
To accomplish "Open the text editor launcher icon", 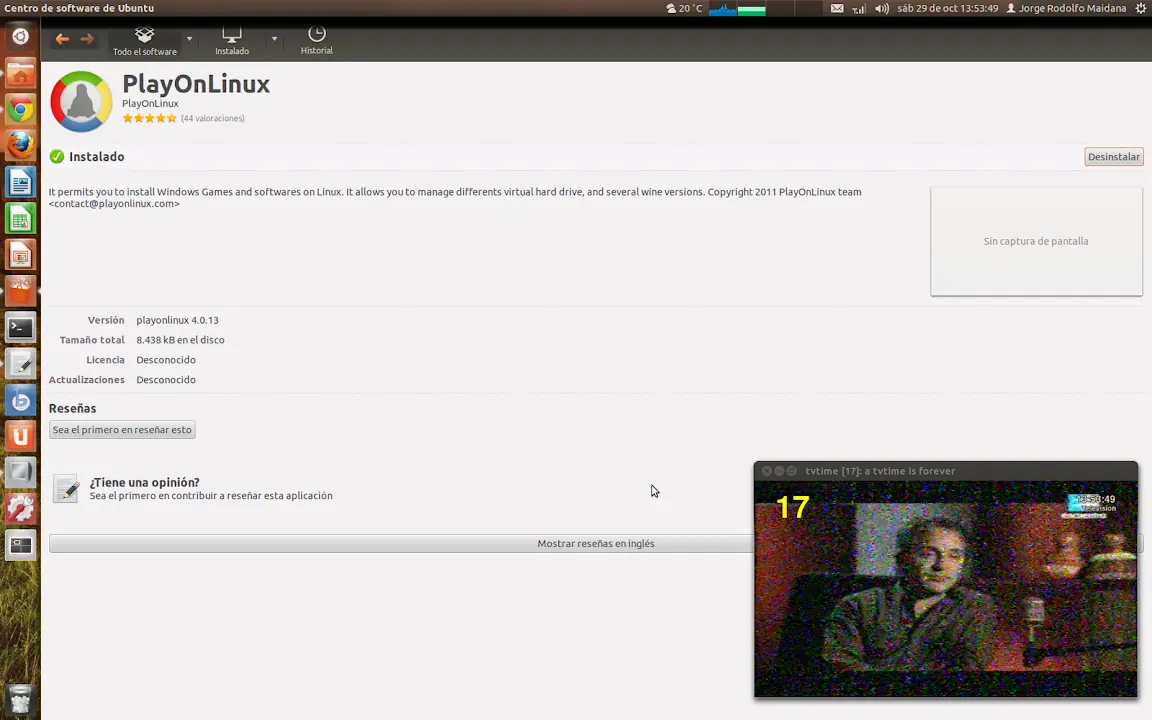I will click(21, 364).
